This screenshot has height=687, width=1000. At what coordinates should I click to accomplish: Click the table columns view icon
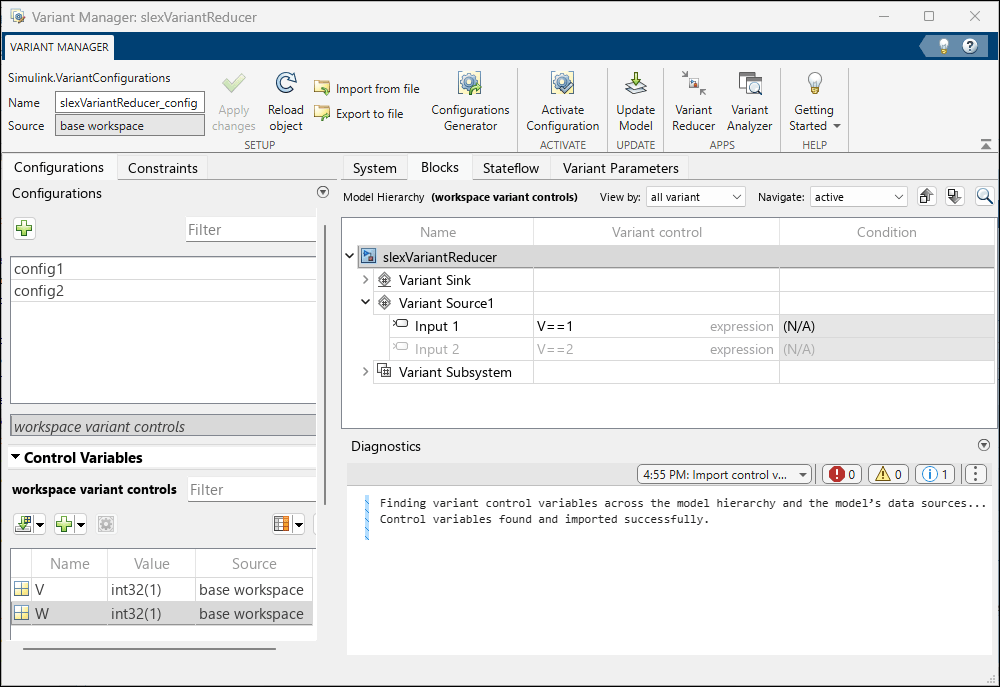pos(281,524)
